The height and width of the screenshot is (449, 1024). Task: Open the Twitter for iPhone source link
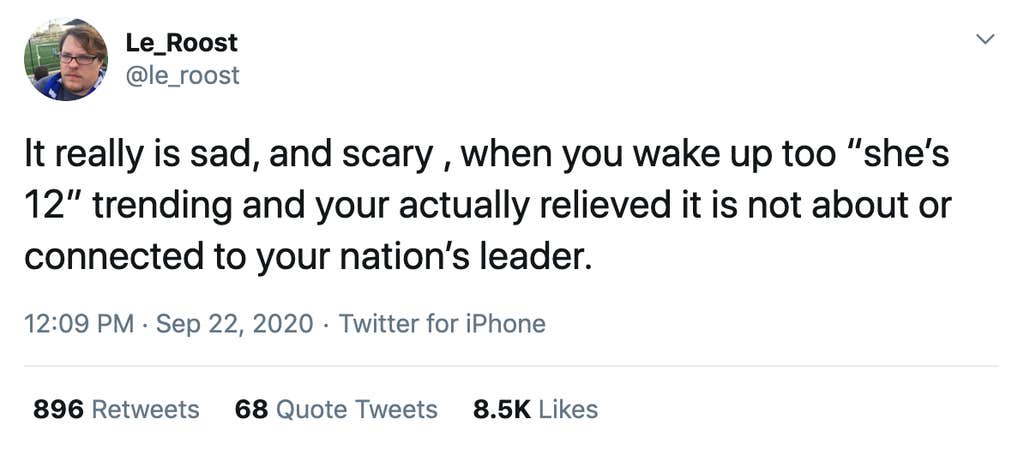pos(442,324)
